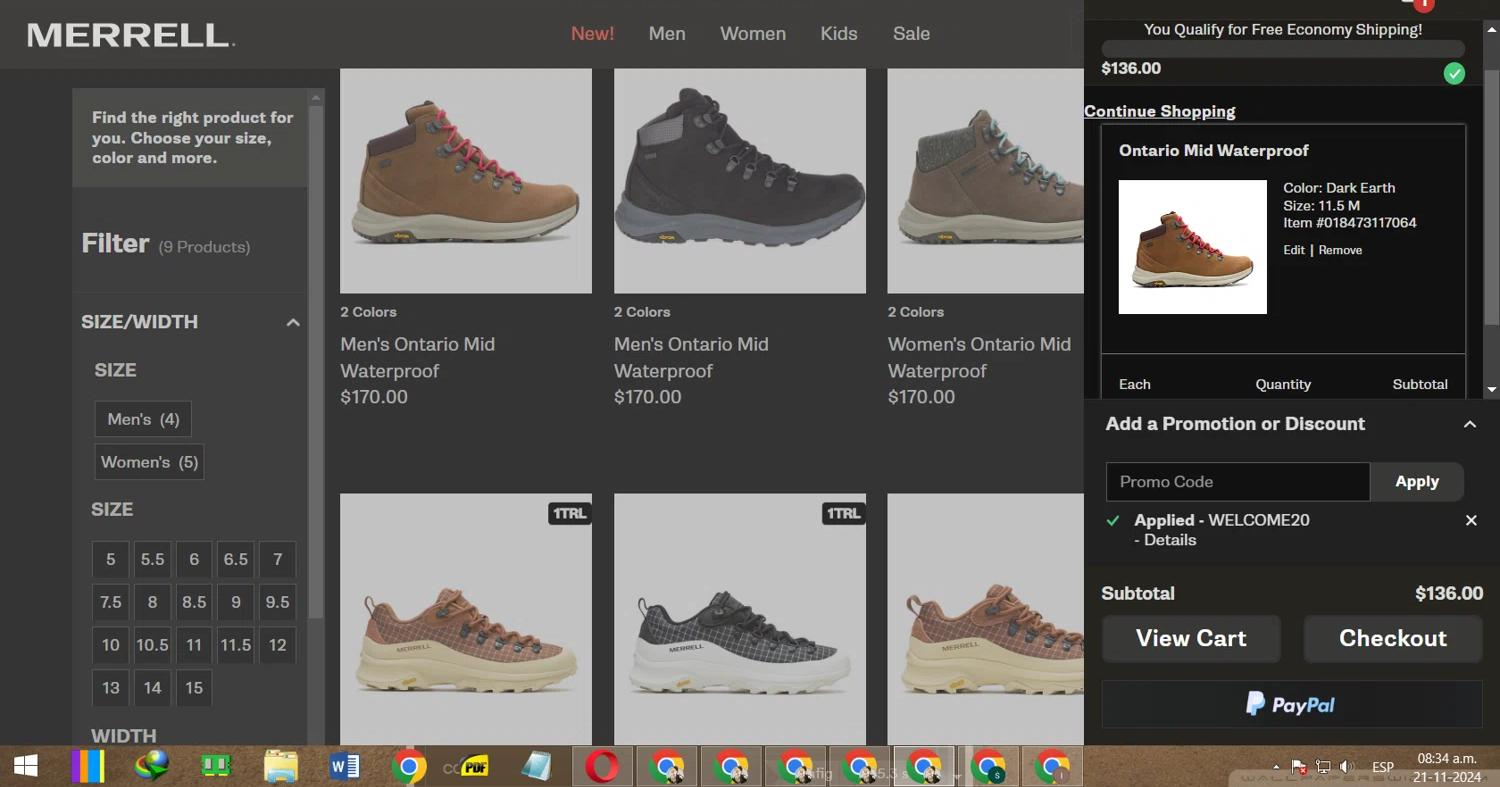1500x787 pixels.
Task: Open the green circuit-board icon in taskbar
Action: 216,767
